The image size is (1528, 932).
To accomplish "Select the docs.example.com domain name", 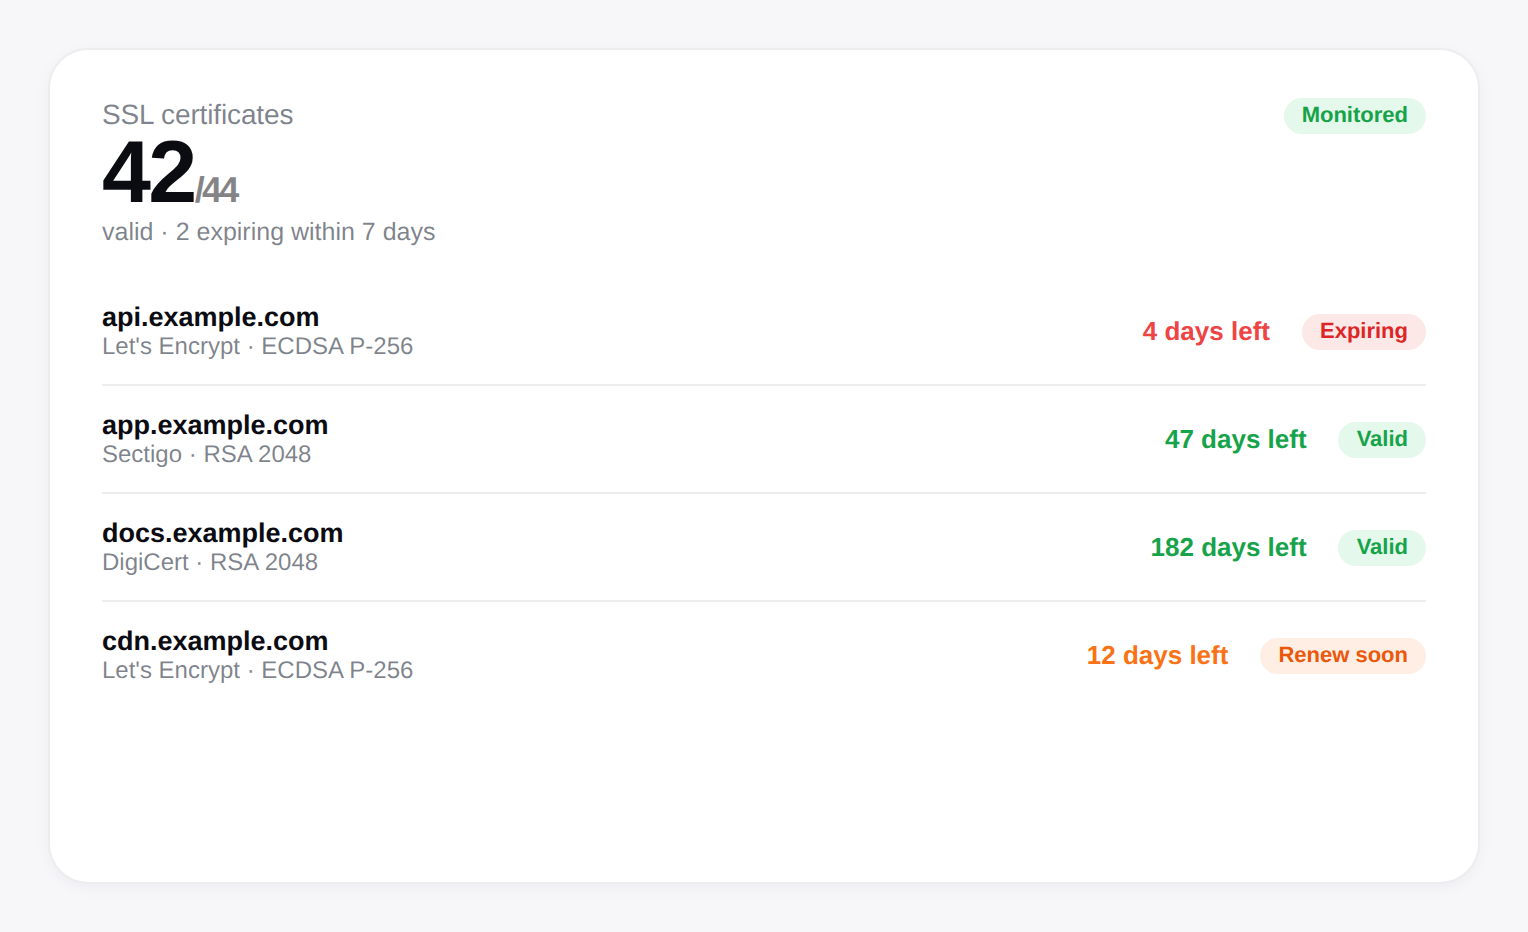I will point(222,533).
